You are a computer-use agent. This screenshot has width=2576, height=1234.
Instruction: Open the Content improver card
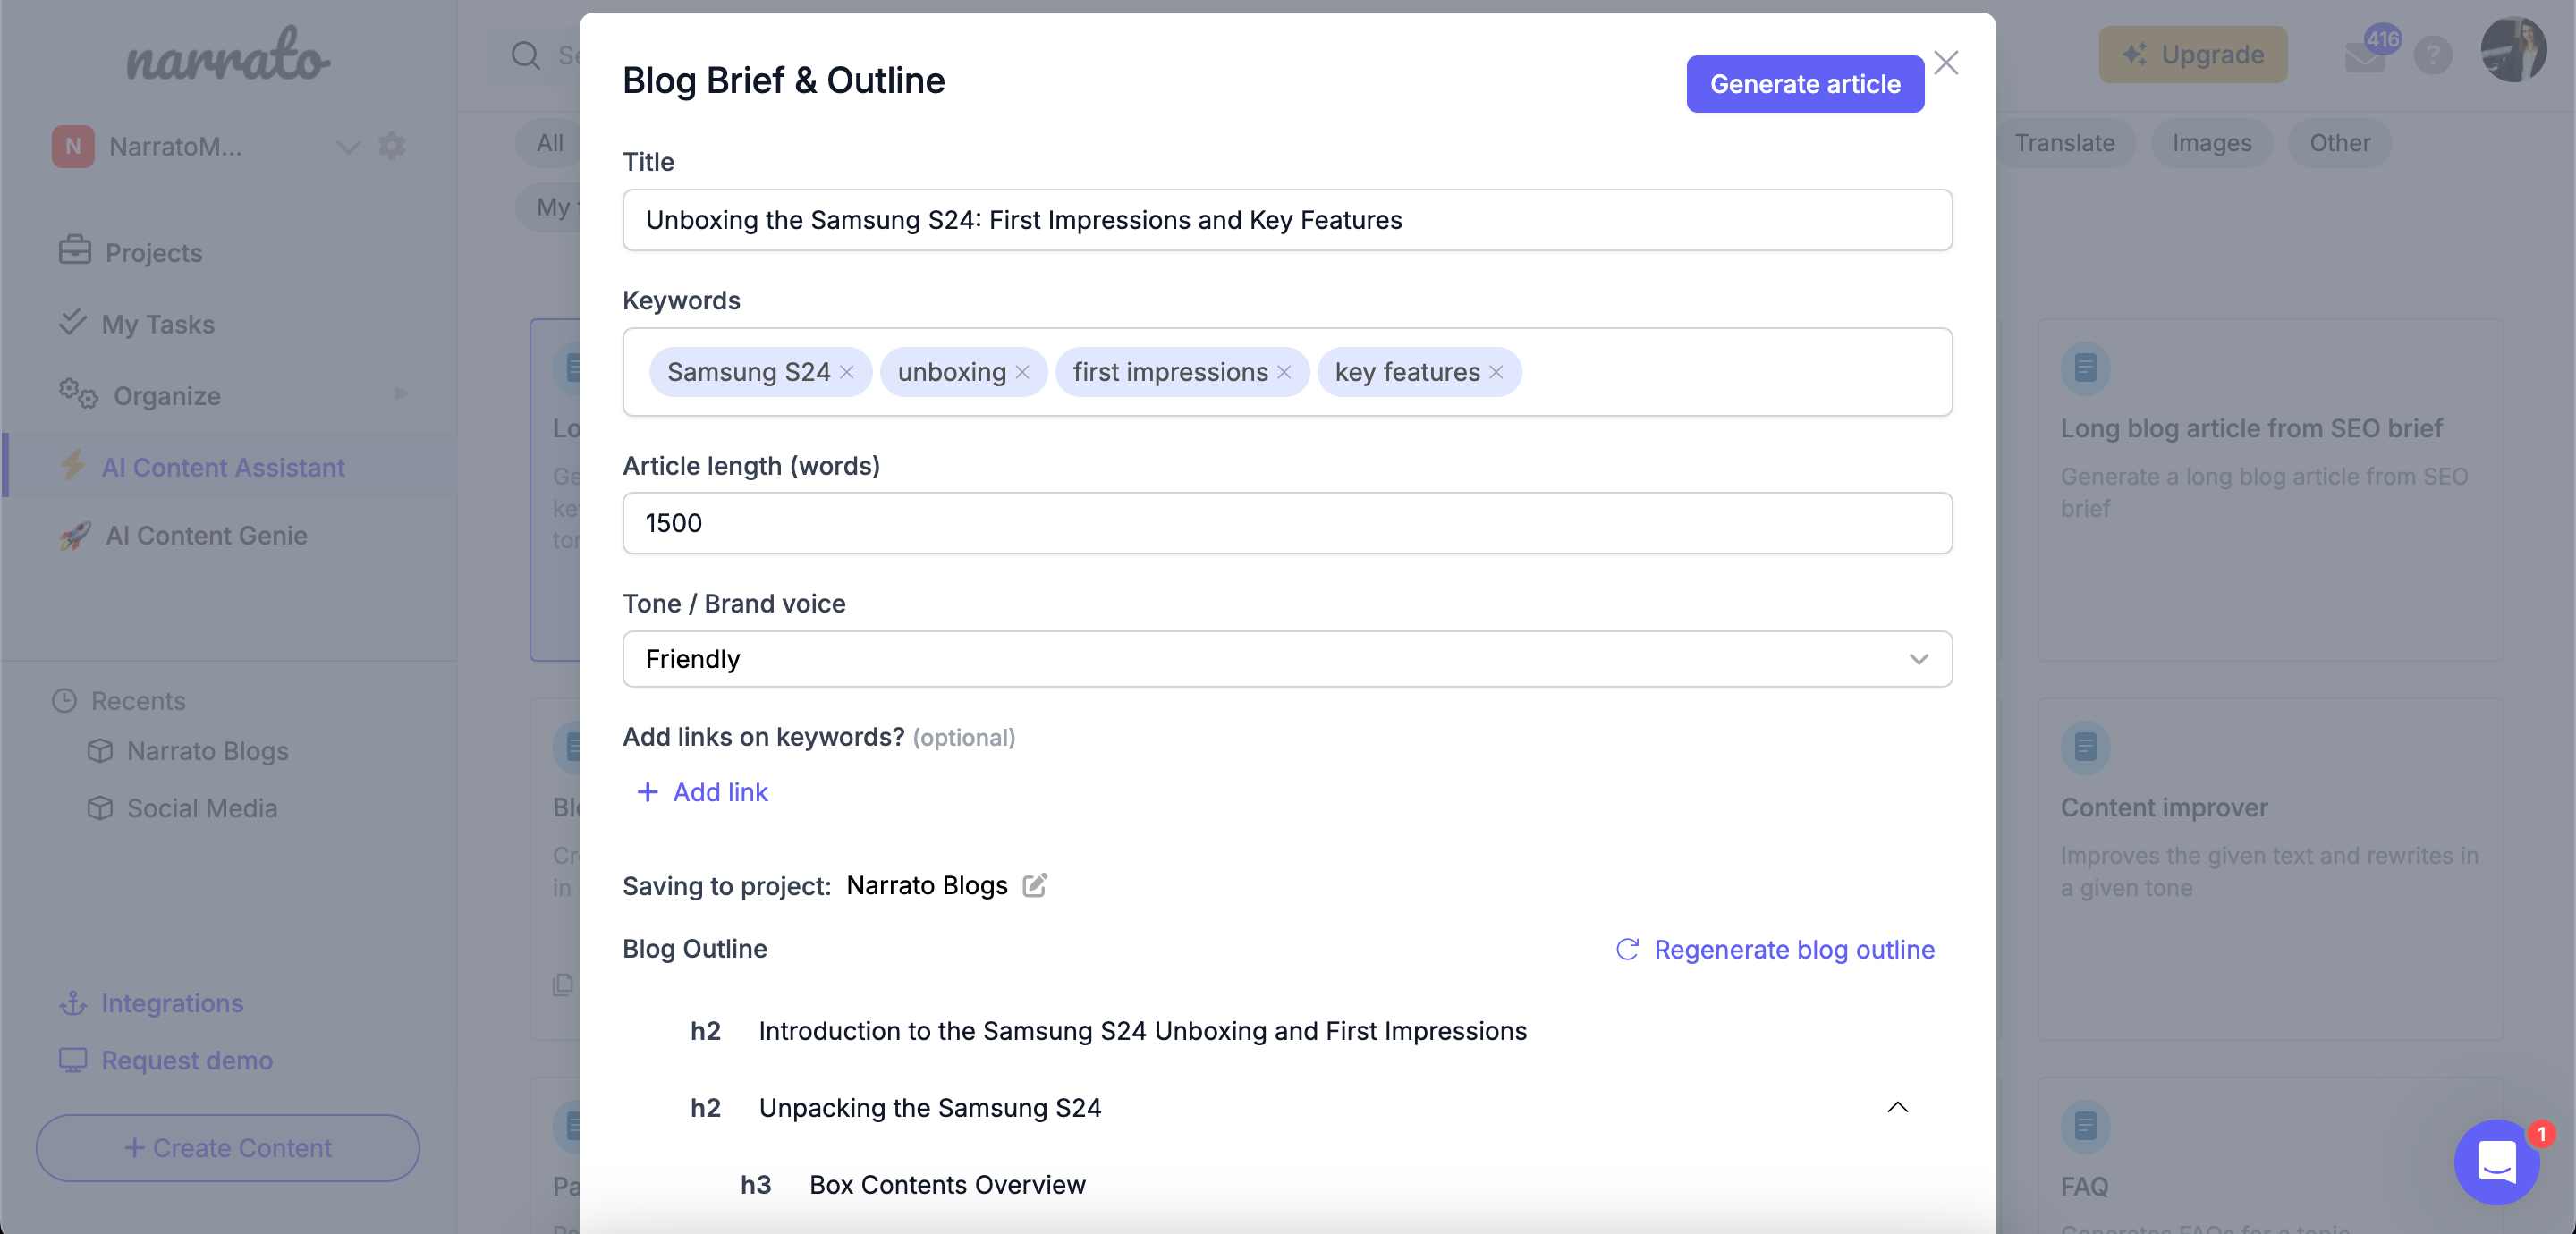[x=2270, y=868]
